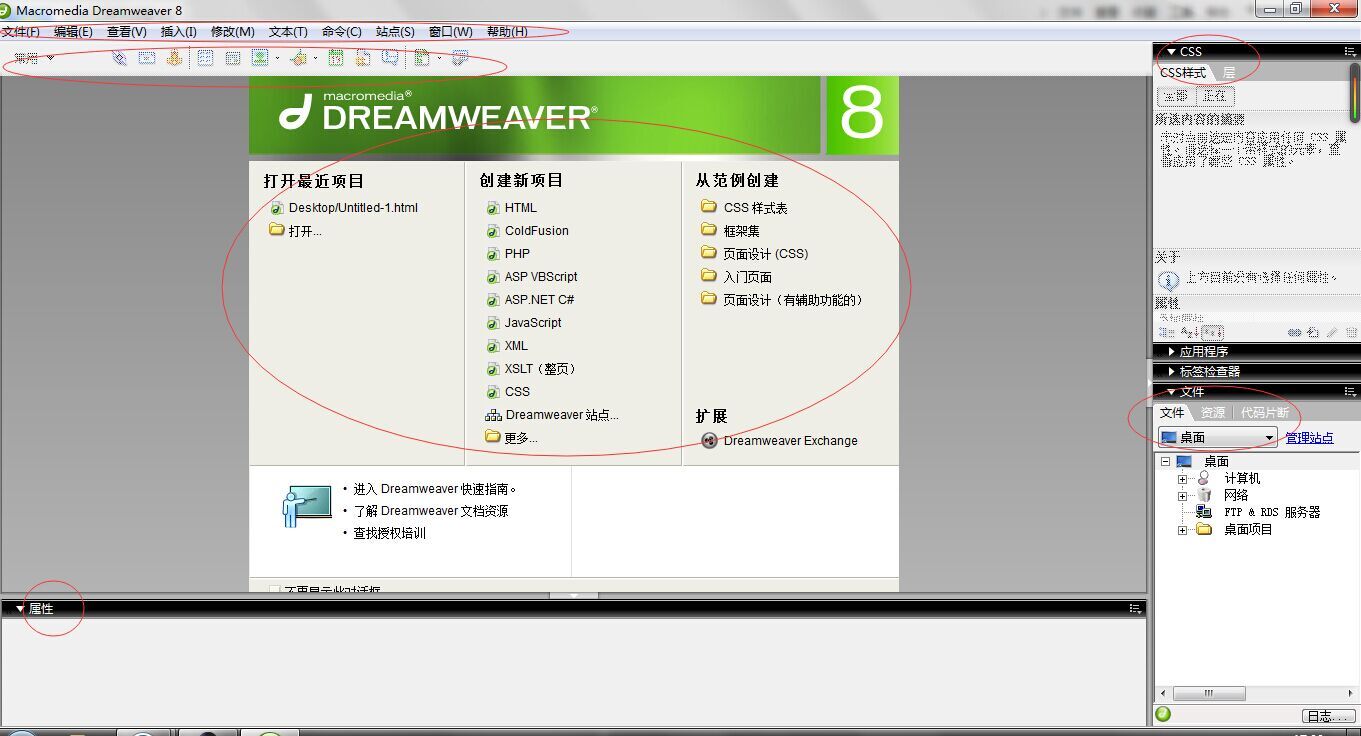Expand the 标签检查器 panel group
Image resolution: width=1361 pixels, height=736 pixels.
1171,372
